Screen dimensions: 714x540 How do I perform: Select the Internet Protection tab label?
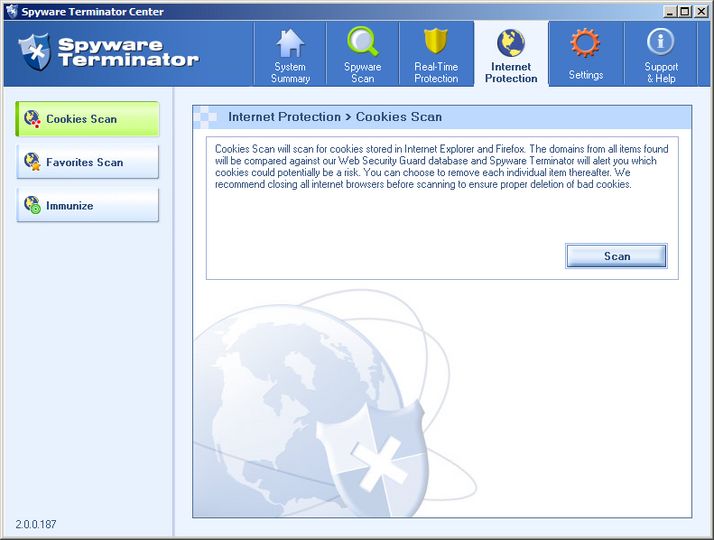pyautogui.click(x=511, y=73)
